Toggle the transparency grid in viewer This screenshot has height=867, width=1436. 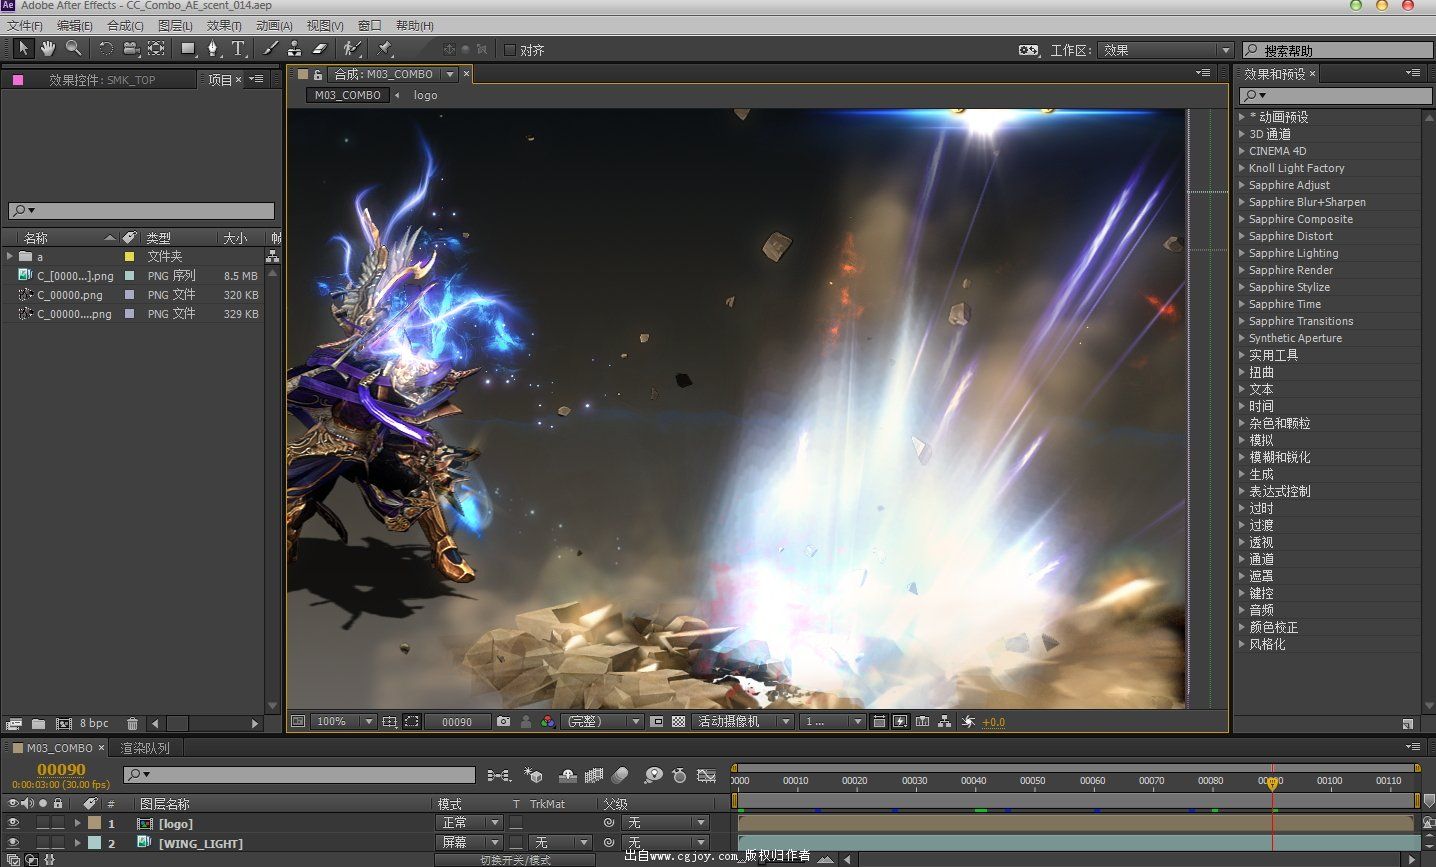679,721
